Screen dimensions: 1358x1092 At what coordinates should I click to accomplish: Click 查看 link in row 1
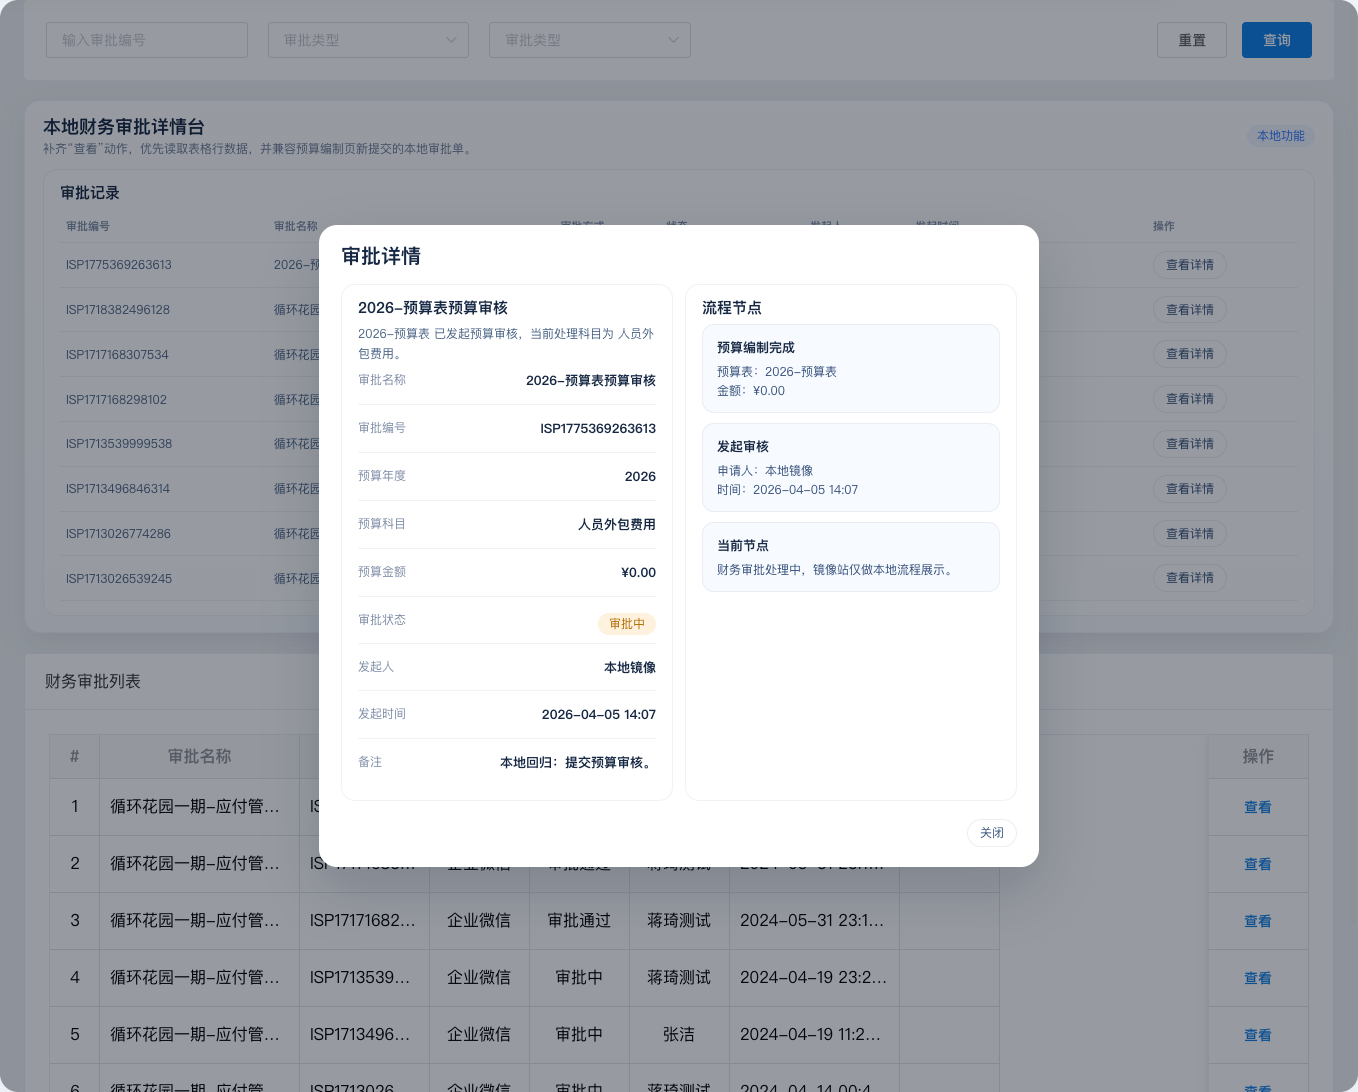[x=1257, y=807]
